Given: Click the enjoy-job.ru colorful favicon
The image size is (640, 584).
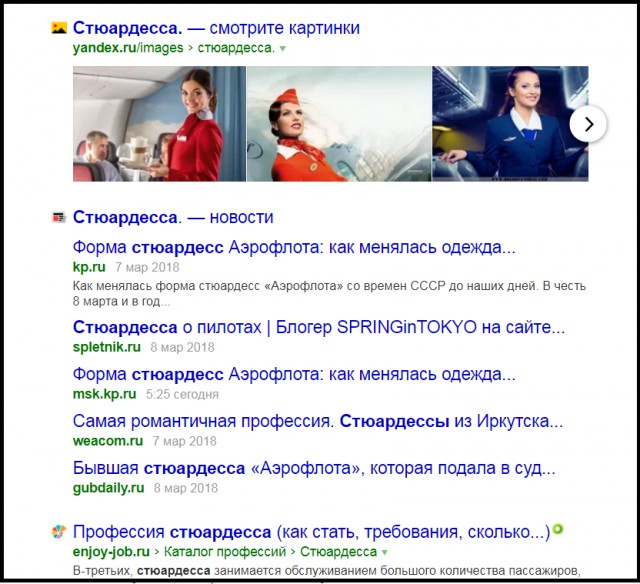Looking at the screenshot, I should (59, 532).
